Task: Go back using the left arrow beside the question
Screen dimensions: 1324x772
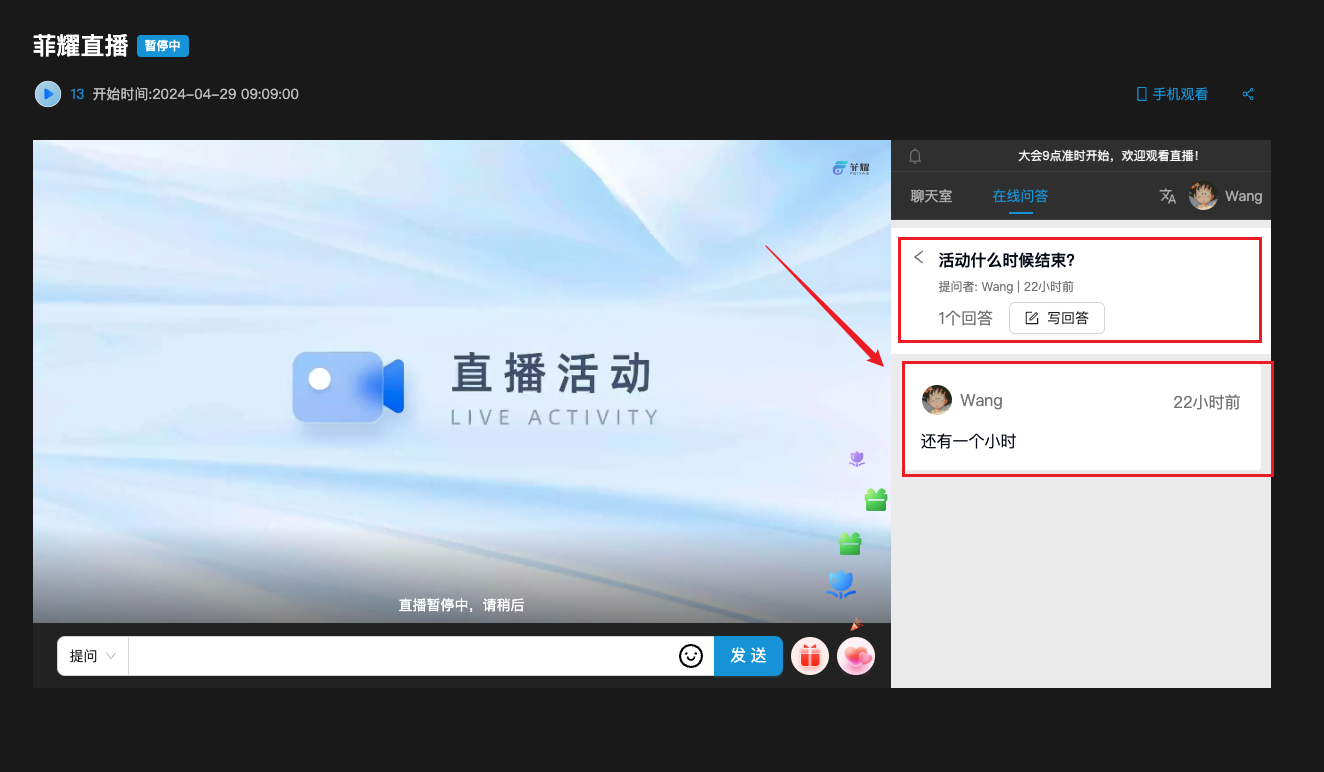Action: click(x=919, y=258)
